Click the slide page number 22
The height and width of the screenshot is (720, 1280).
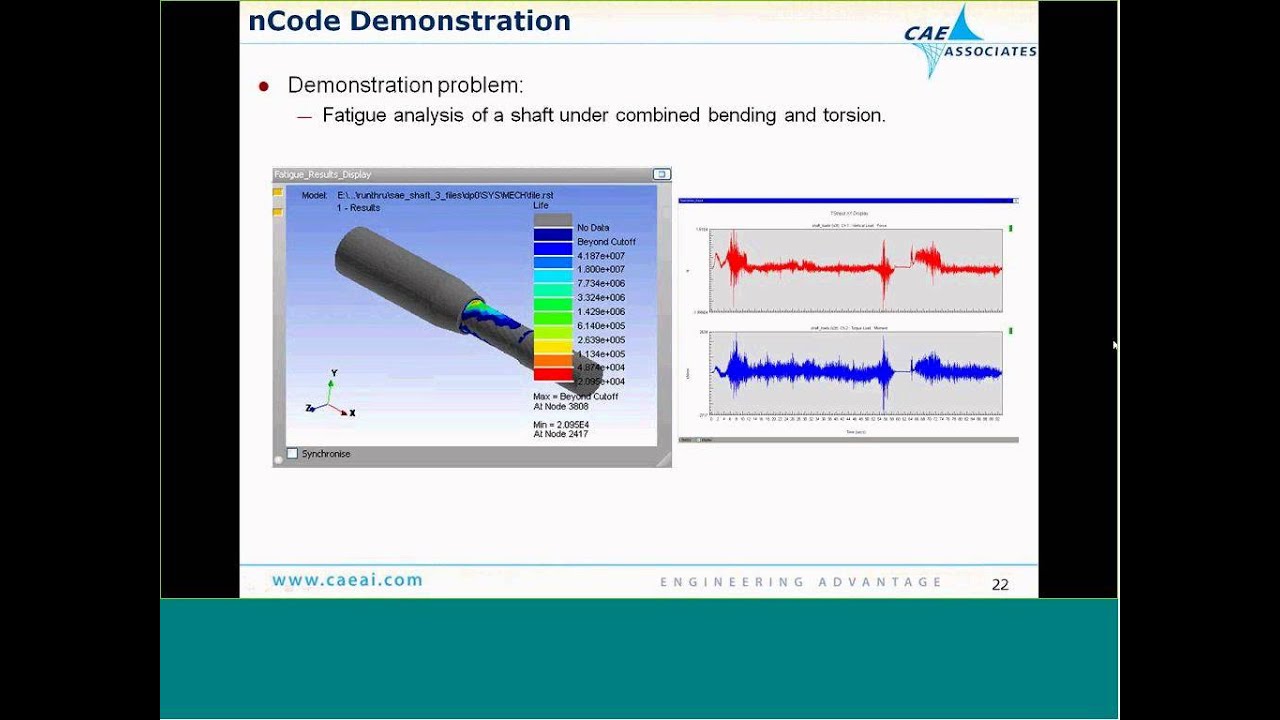click(x=1000, y=585)
